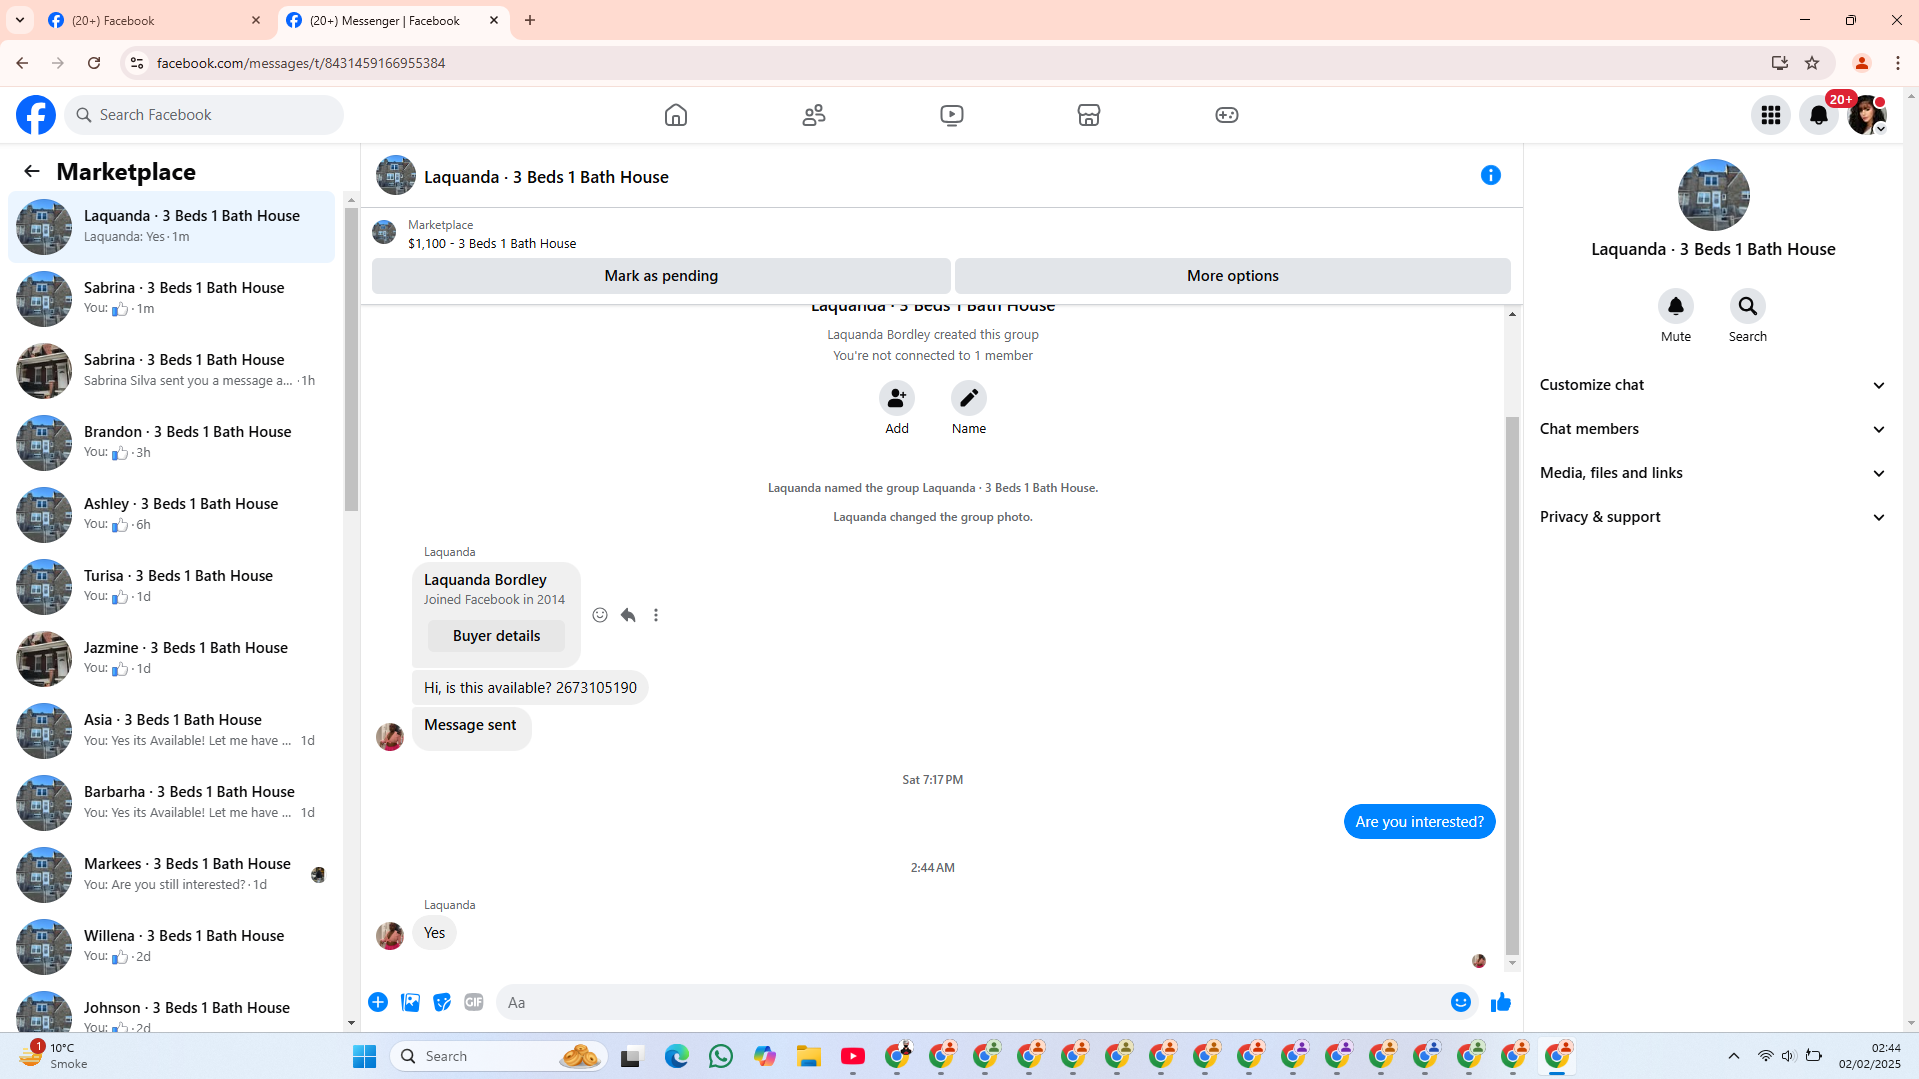Open Asia · 3 Beds 1 Bath House chat
This screenshot has height=1079, width=1919.
click(x=172, y=731)
